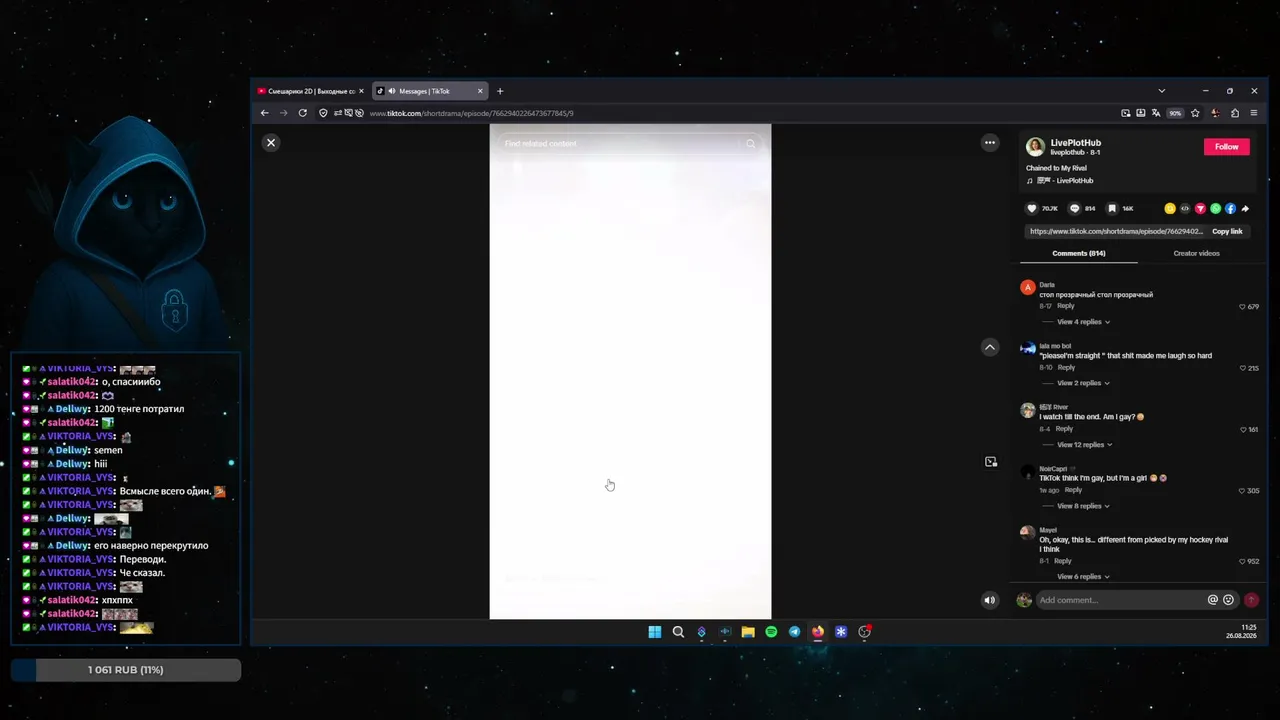Switch to the Comments (814) tab
The width and height of the screenshot is (1280, 720).
pos(1079,253)
